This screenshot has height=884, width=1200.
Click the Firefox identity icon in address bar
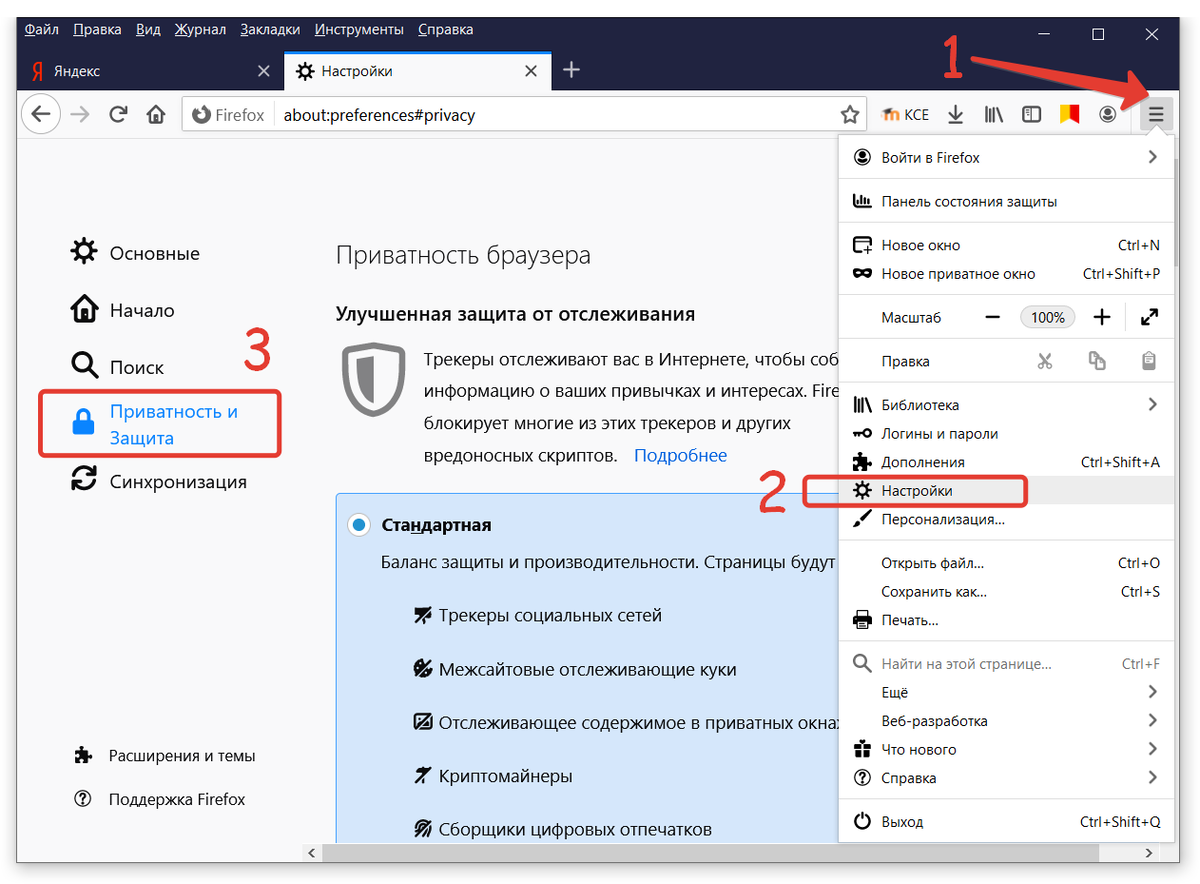[228, 115]
